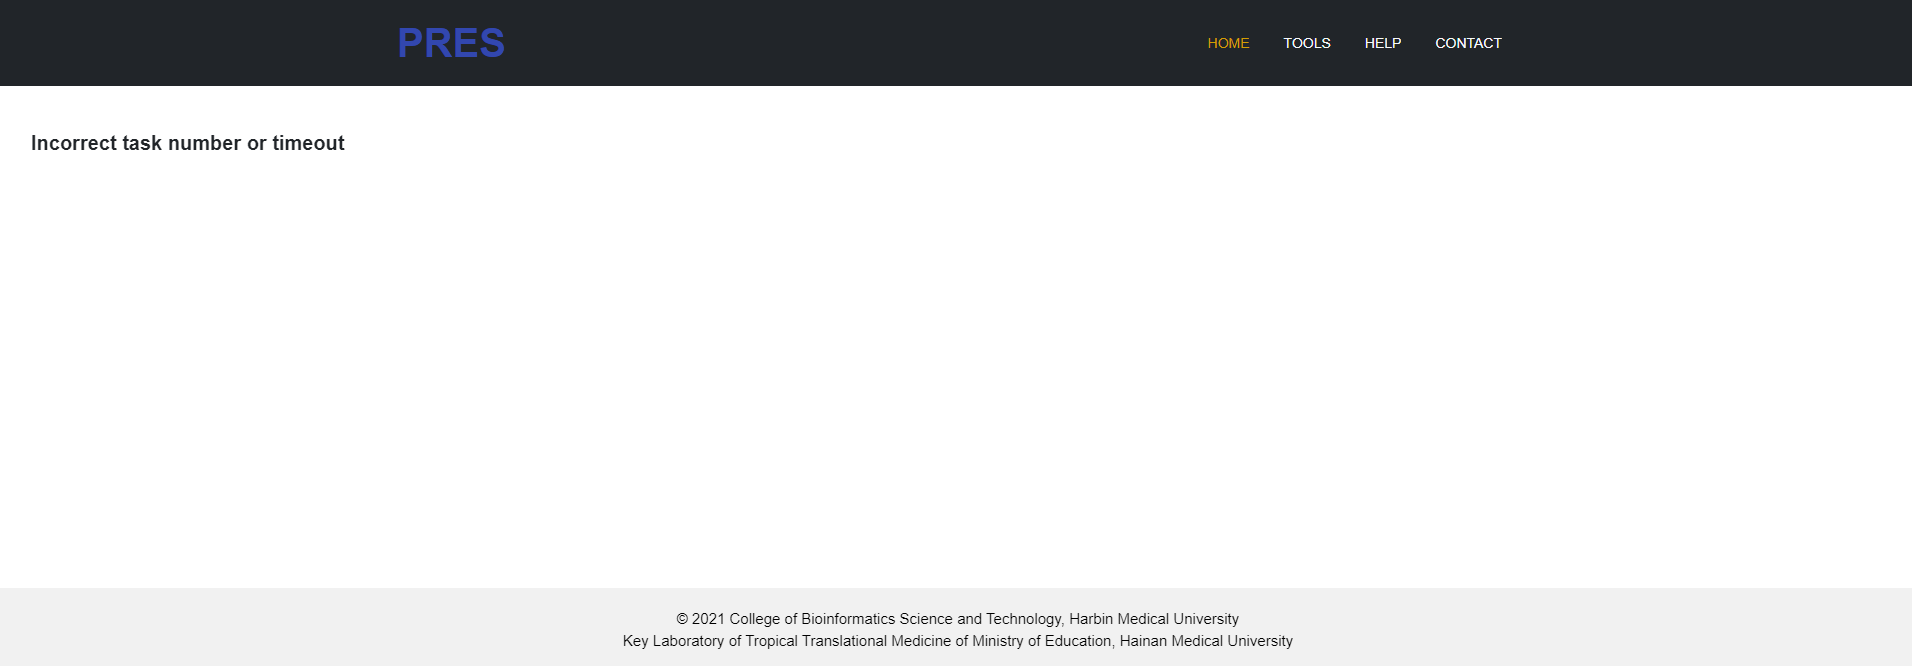The image size is (1912, 669).
Task: Click the word 'Incorrect' in error heading
Action: click(73, 143)
